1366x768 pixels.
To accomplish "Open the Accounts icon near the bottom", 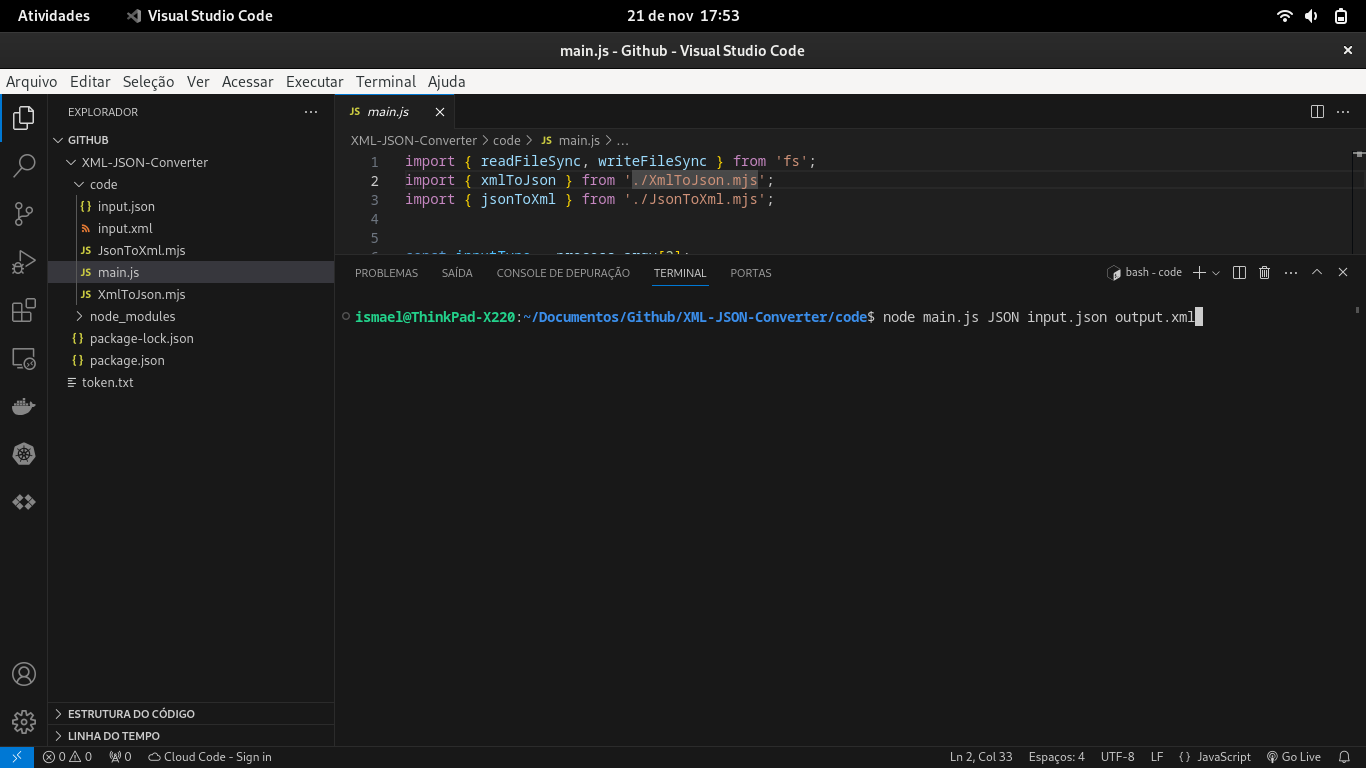I will coord(24,674).
